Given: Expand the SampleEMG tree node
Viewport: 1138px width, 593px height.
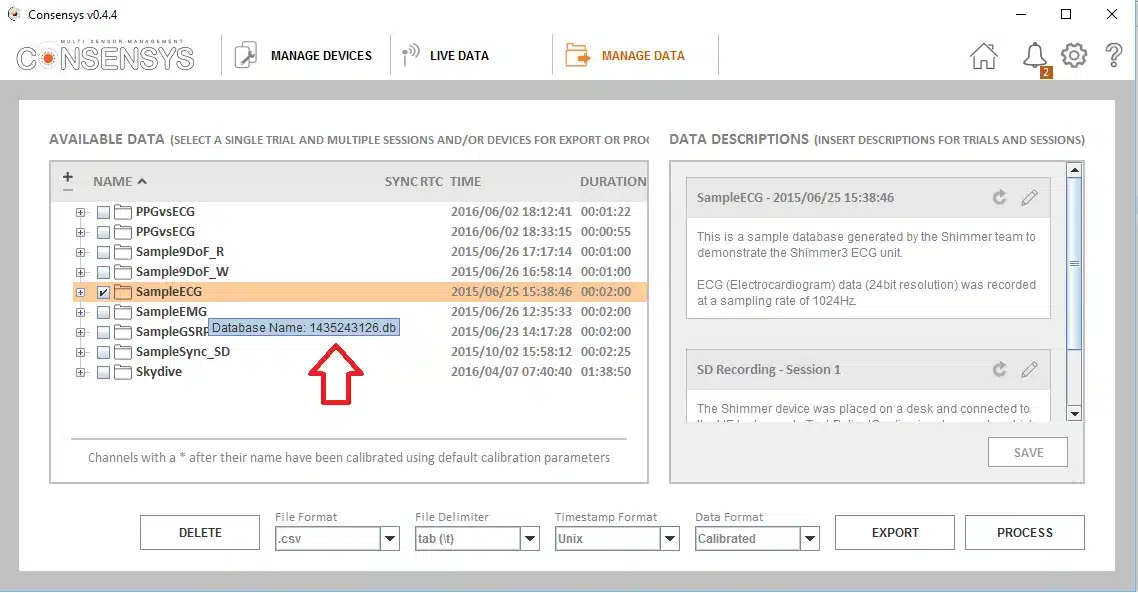Looking at the screenshot, I should 80,312.
